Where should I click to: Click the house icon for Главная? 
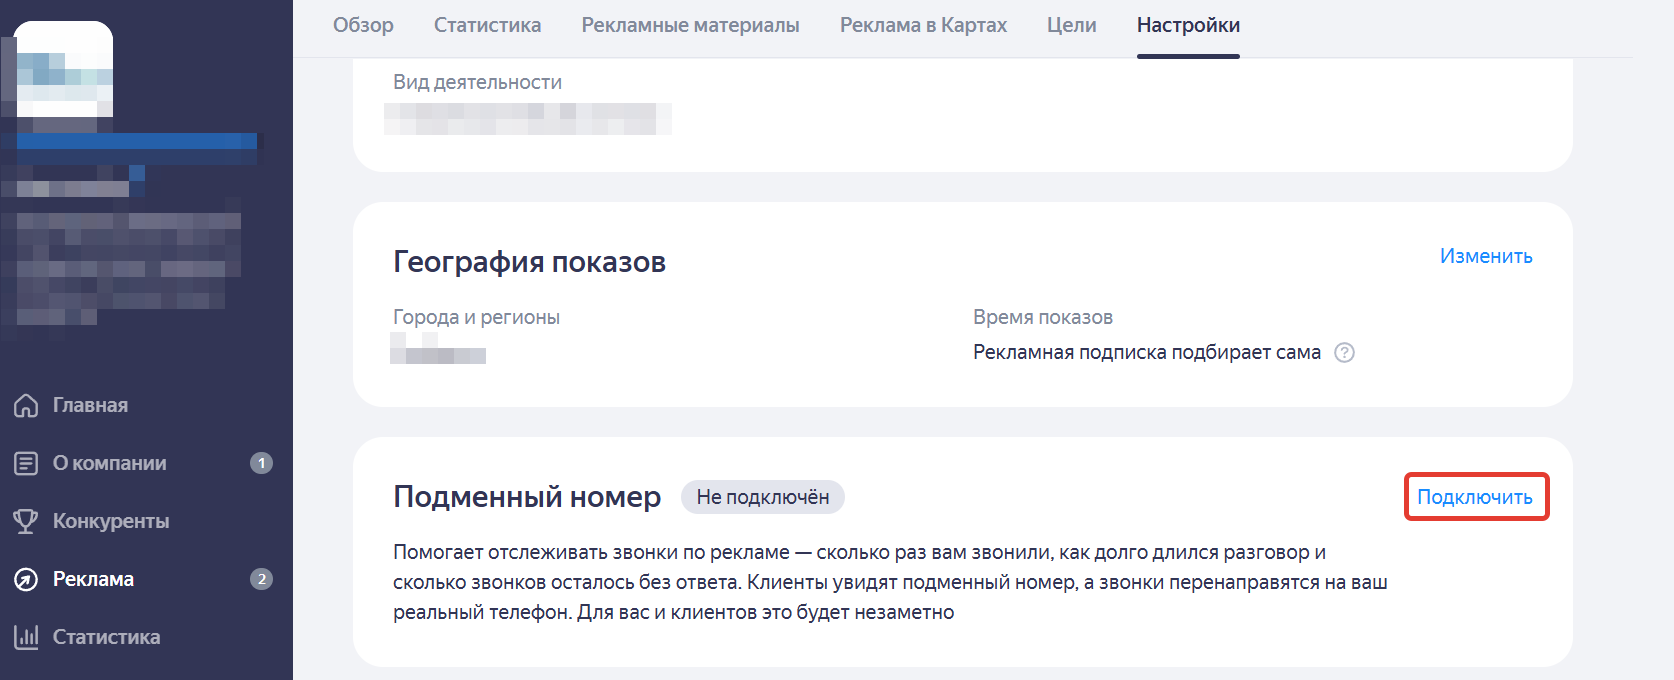tap(26, 405)
